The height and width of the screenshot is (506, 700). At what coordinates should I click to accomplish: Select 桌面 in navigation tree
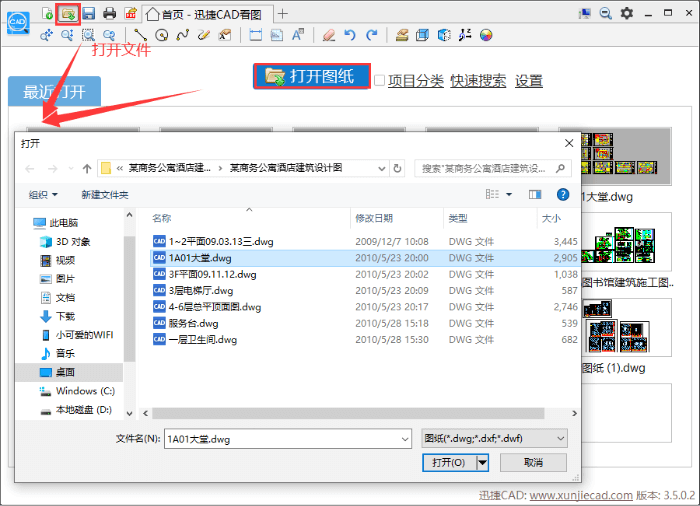[x=69, y=372]
